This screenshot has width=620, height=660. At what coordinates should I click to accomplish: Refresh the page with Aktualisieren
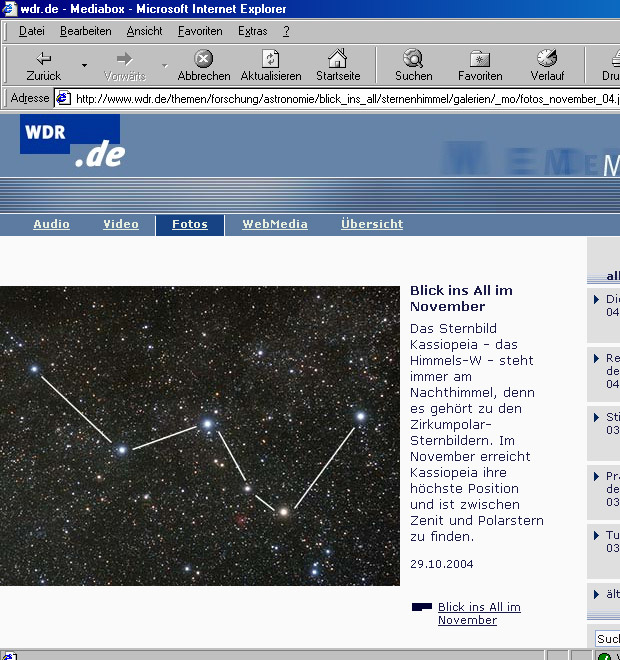271,66
